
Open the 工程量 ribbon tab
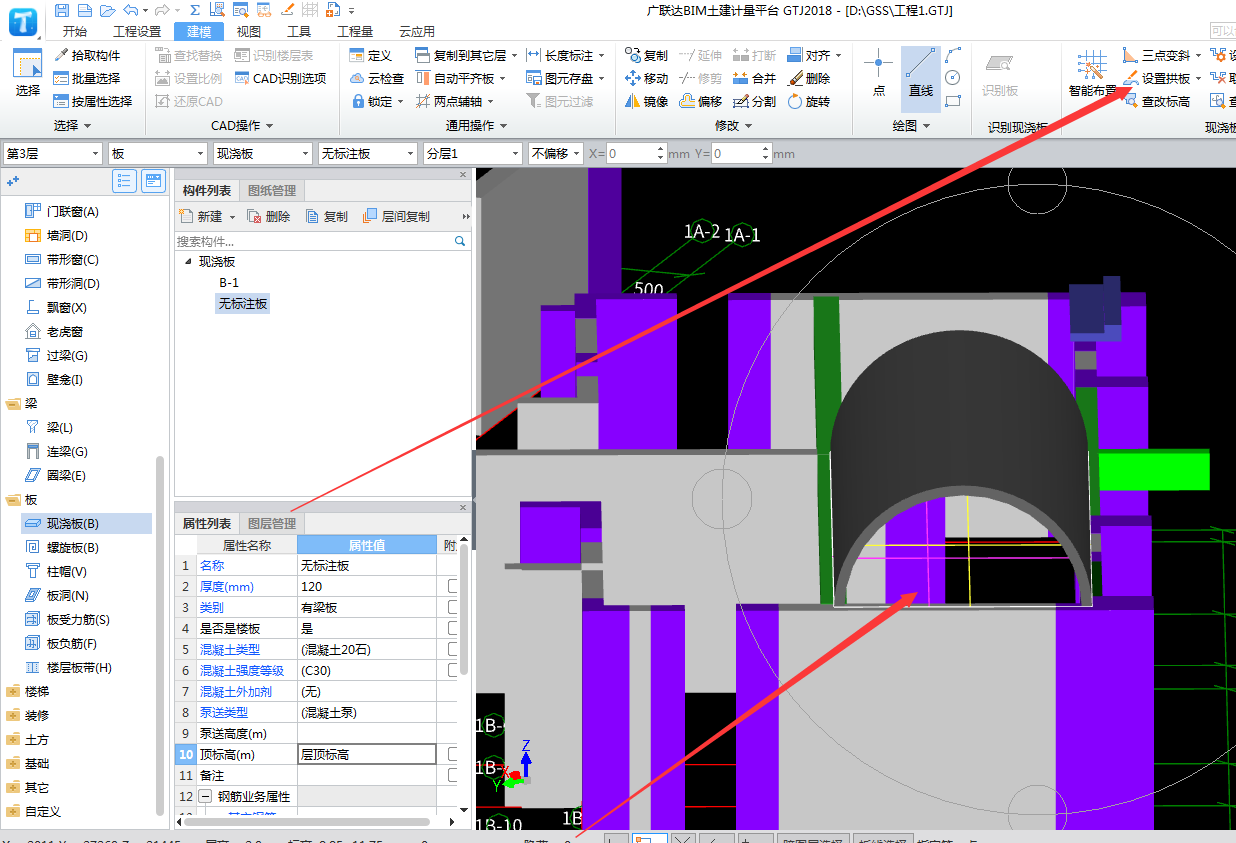click(355, 31)
